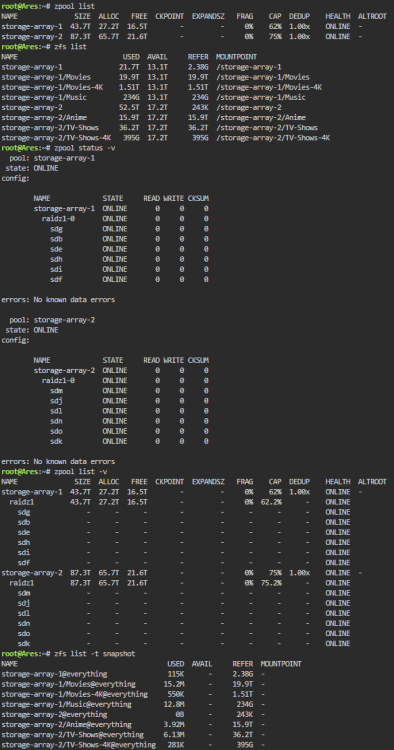
Task: Click the '6.13M' snapshot used value
Action: [174, 735]
